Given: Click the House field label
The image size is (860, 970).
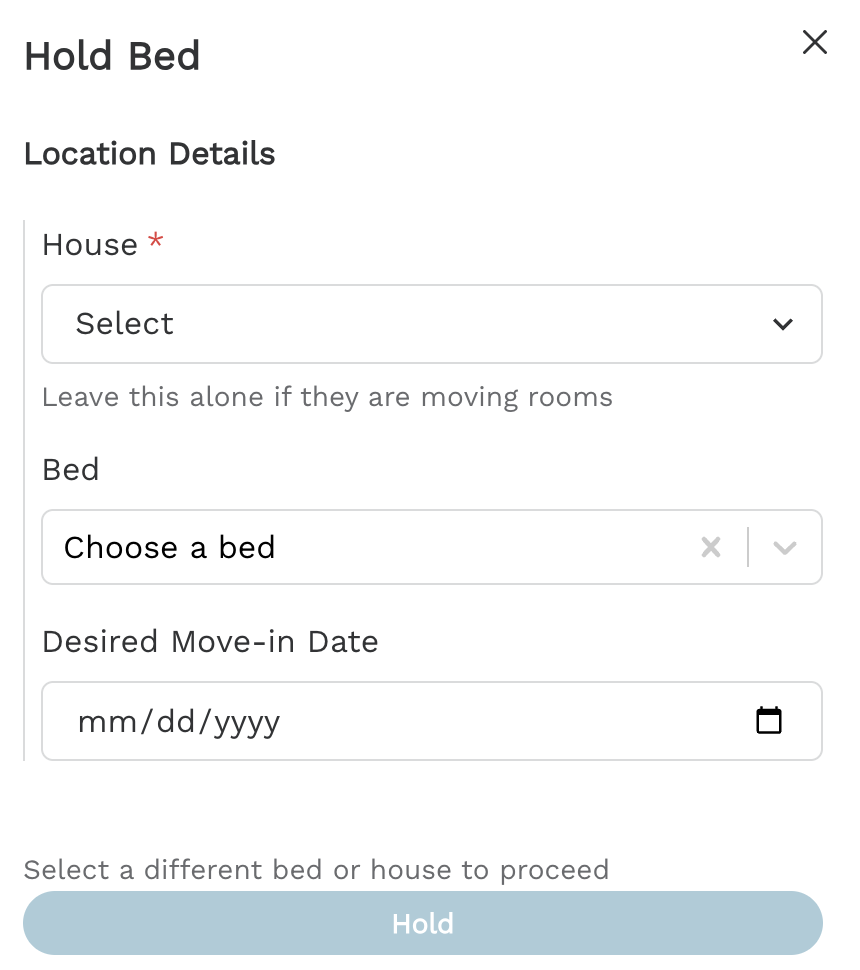Looking at the screenshot, I should point(90,245).
